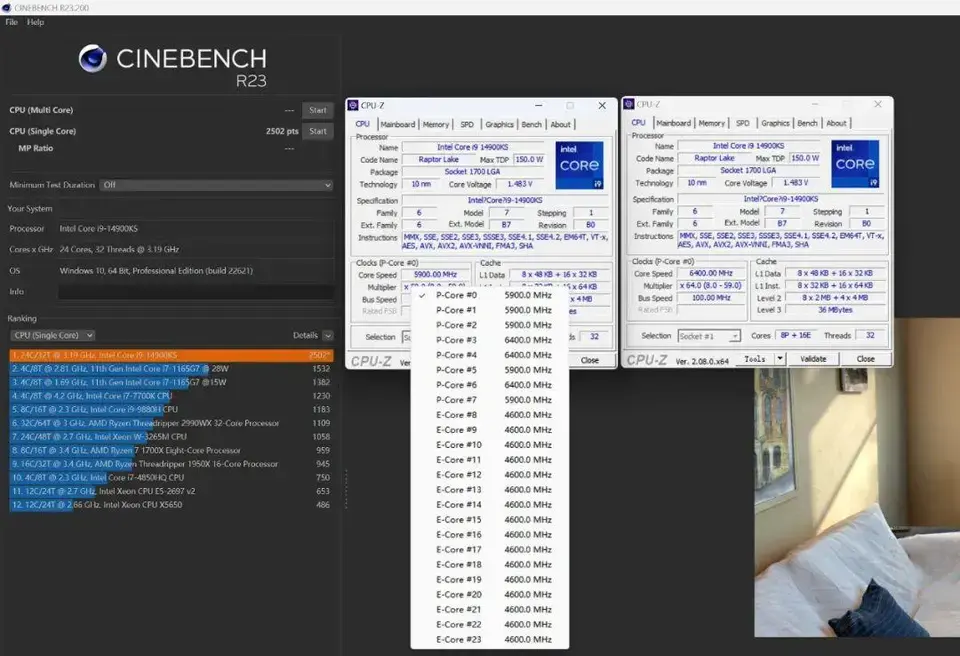
Task: Click the Info input field
Action: (x=196, y=292)
